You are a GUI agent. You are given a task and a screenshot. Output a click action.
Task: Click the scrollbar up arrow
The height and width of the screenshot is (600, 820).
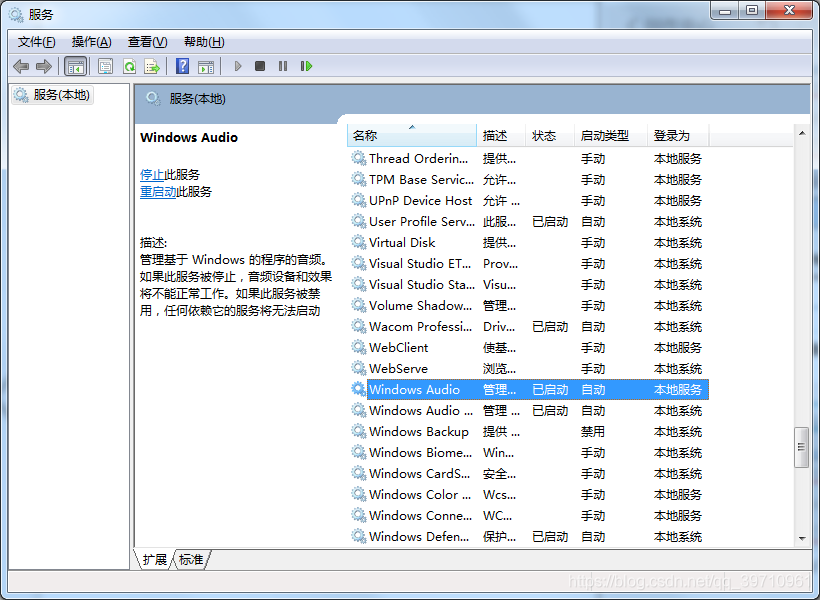[x=802, y=133]
